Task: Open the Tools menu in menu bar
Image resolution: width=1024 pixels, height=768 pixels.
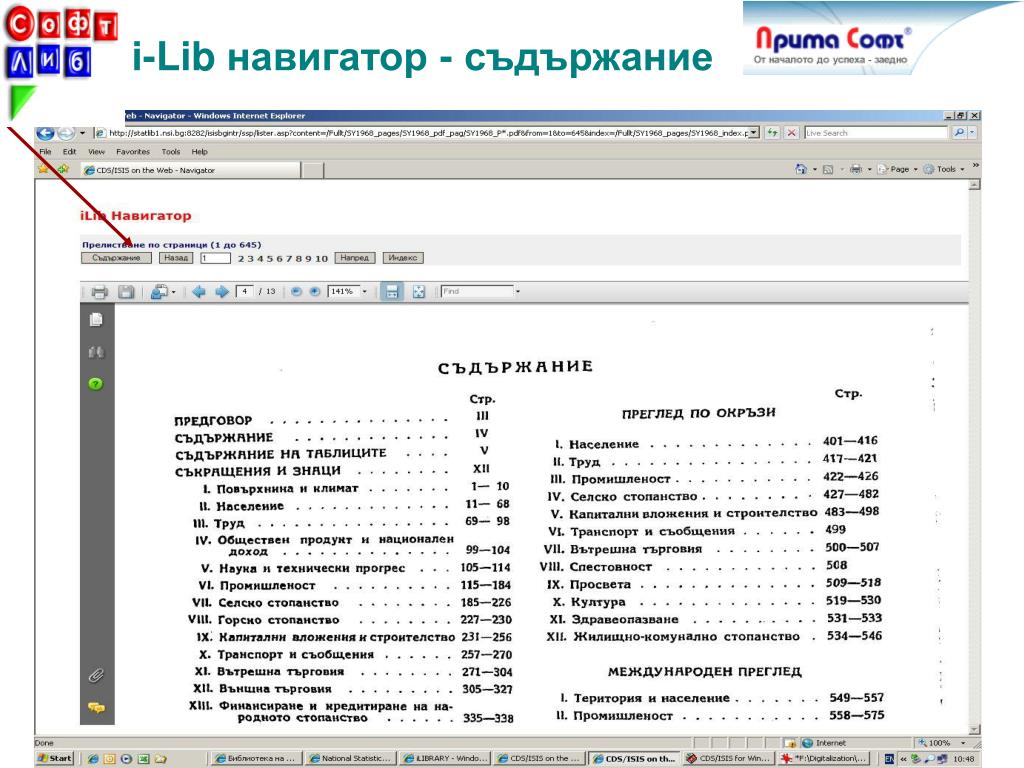Action: point(171,152)
